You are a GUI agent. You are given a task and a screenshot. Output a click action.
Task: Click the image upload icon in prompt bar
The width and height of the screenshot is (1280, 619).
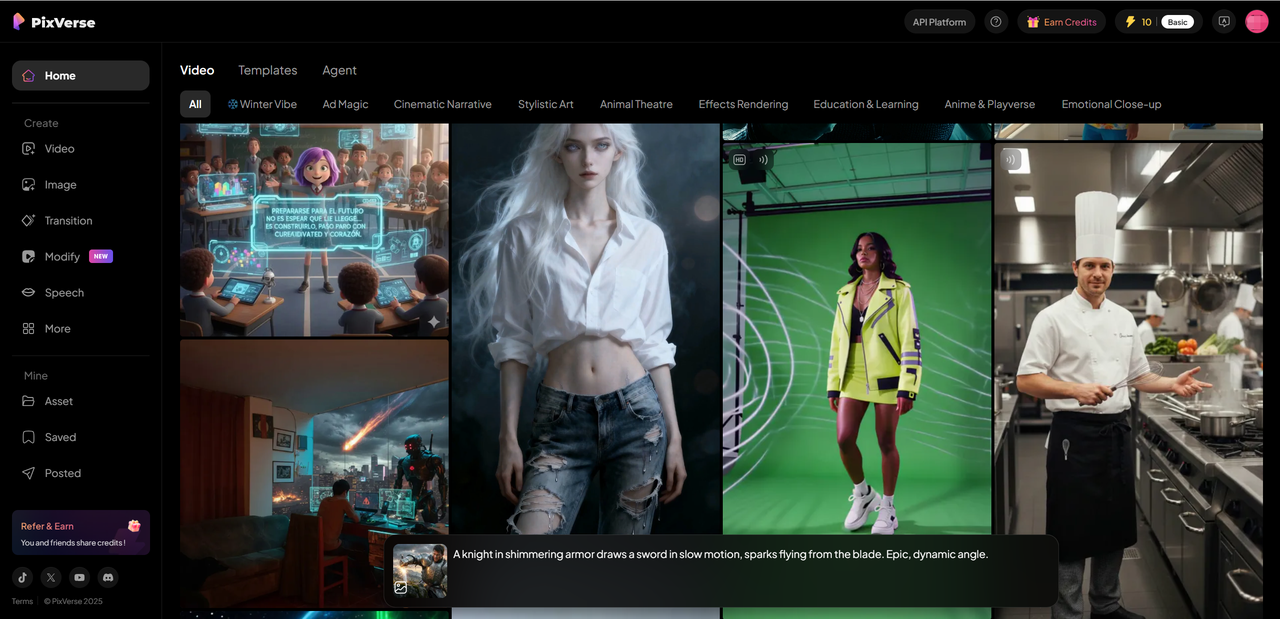tap(401, 588)
